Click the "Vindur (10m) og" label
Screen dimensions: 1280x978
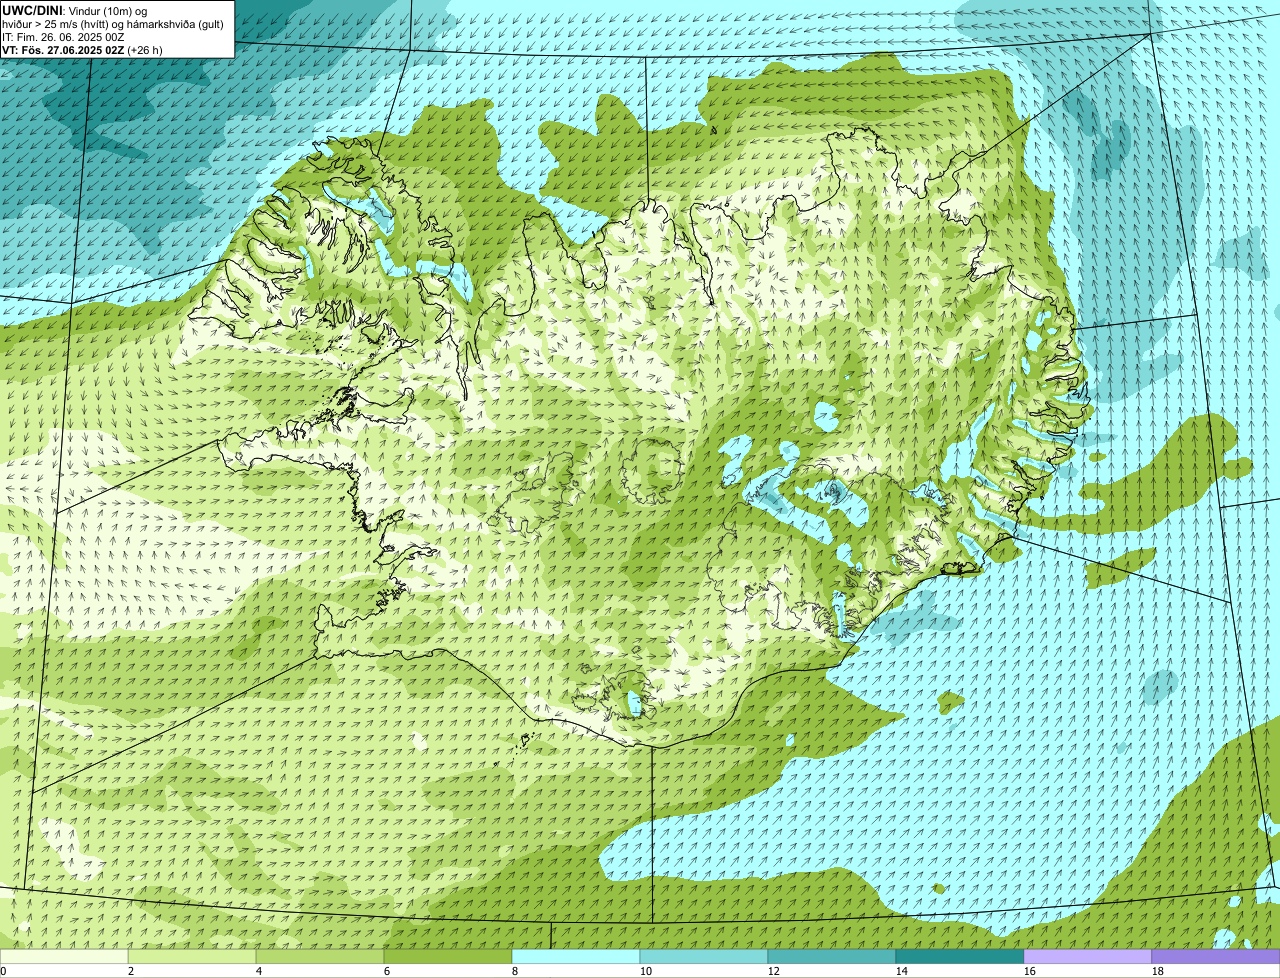pyautogui.click(x=107, y=11)
